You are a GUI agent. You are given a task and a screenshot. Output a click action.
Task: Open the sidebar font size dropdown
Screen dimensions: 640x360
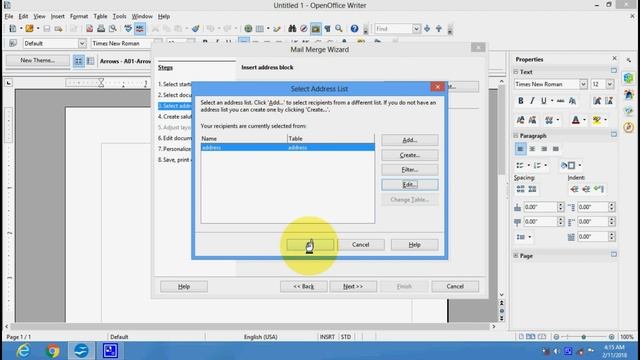click(x=609, y=84)
